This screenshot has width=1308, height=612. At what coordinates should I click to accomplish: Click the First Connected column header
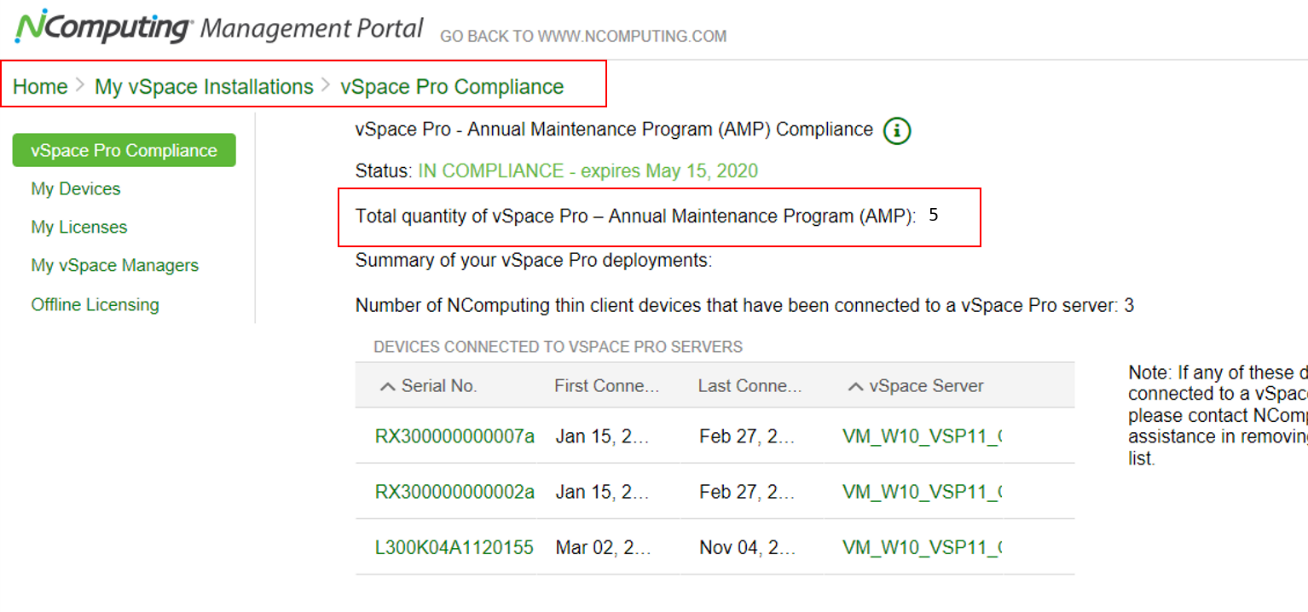607,386
